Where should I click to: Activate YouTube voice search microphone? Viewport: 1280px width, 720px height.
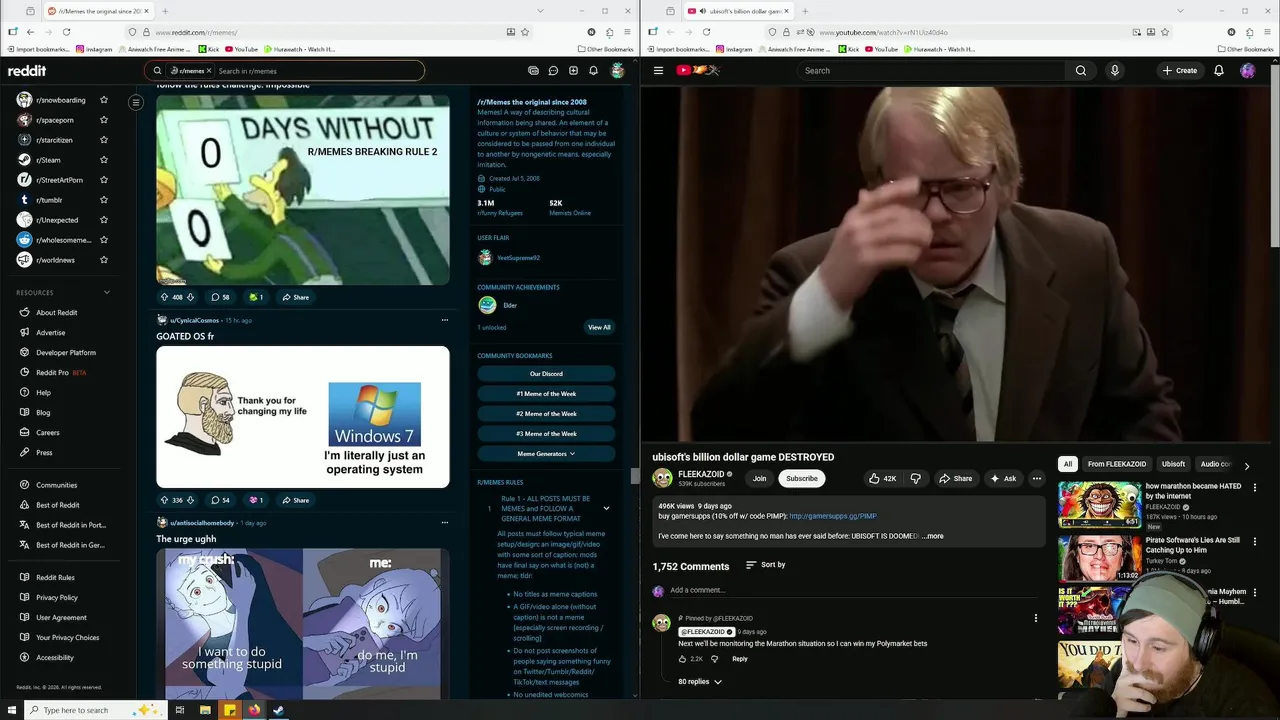(x=1114, y=70)
